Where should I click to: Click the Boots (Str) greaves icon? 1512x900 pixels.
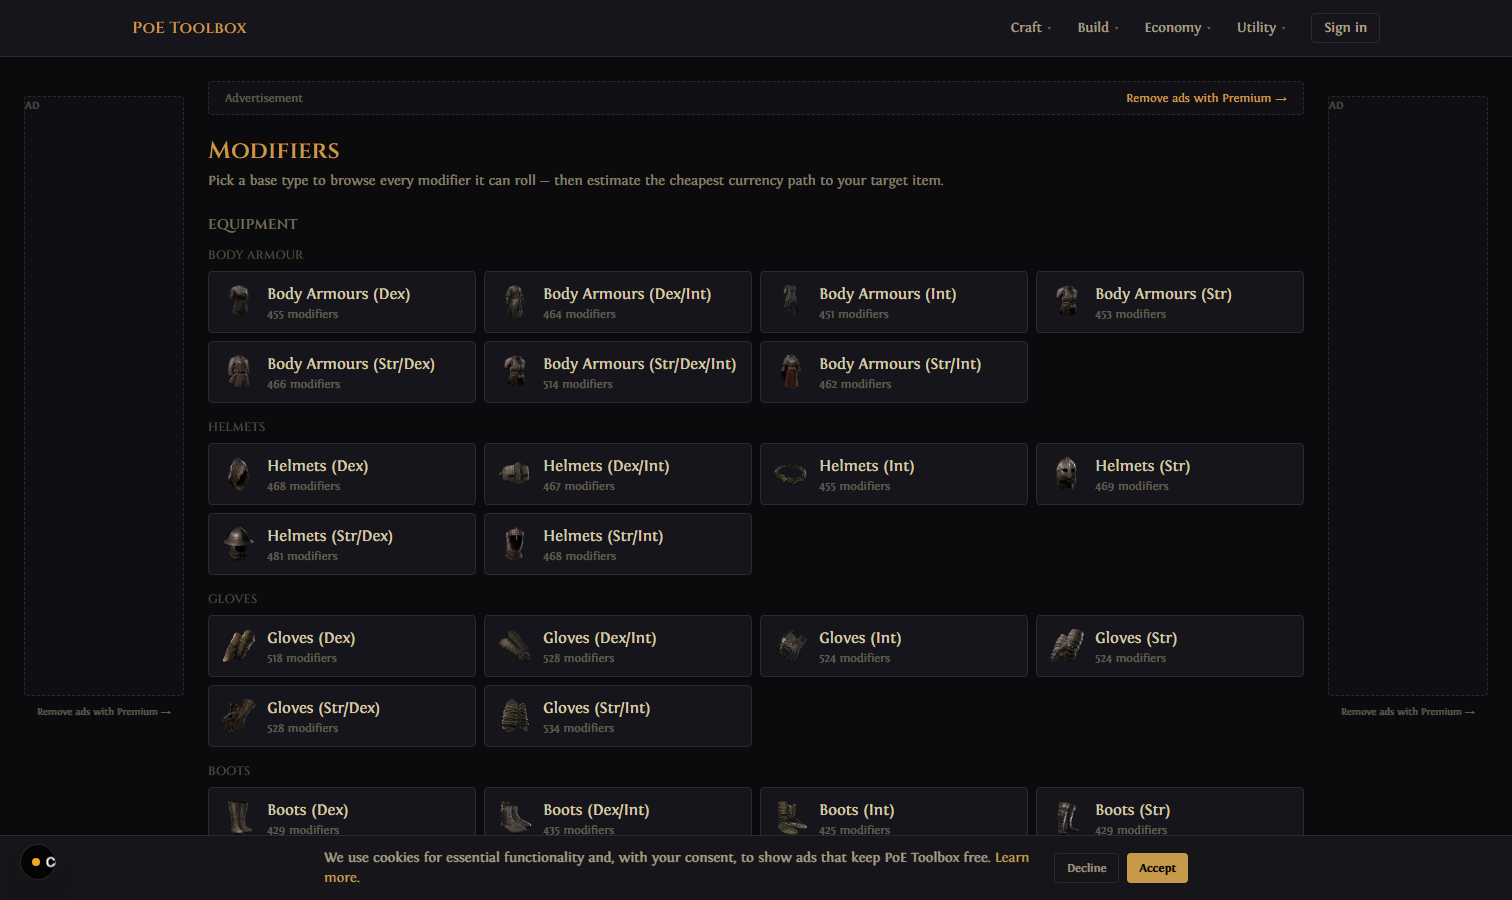[1067, 818]
